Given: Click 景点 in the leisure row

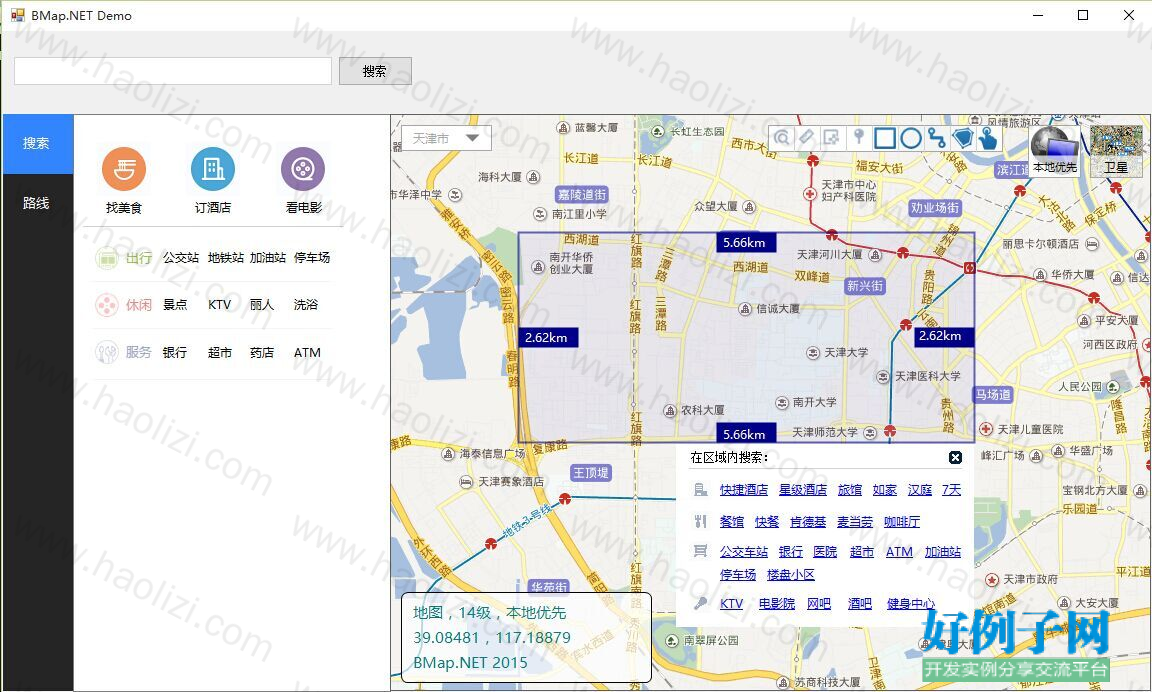Looking at the screenshot, I should pos(175,305).
